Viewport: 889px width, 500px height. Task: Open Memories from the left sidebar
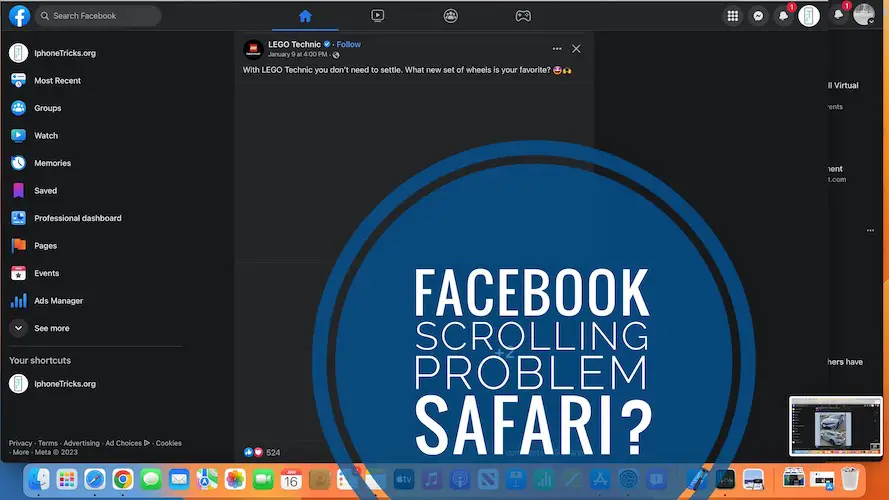pos(52,163)
